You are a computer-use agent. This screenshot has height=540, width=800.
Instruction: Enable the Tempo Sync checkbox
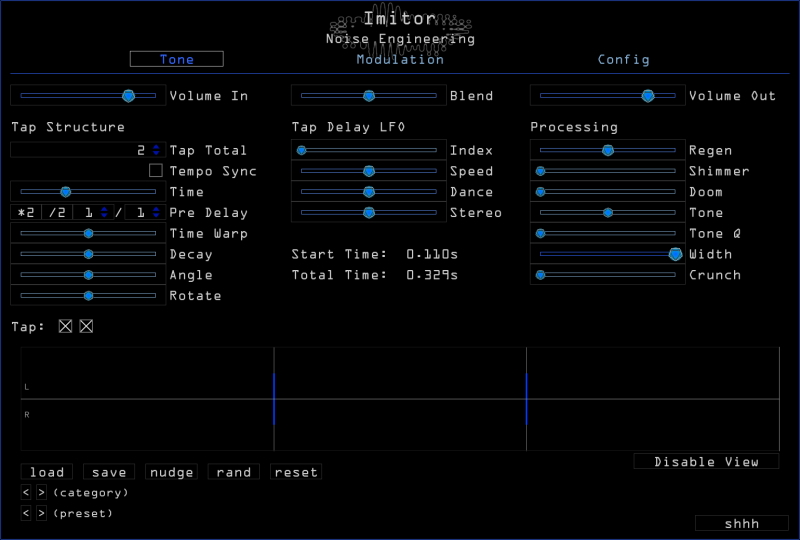click(156, 170)
